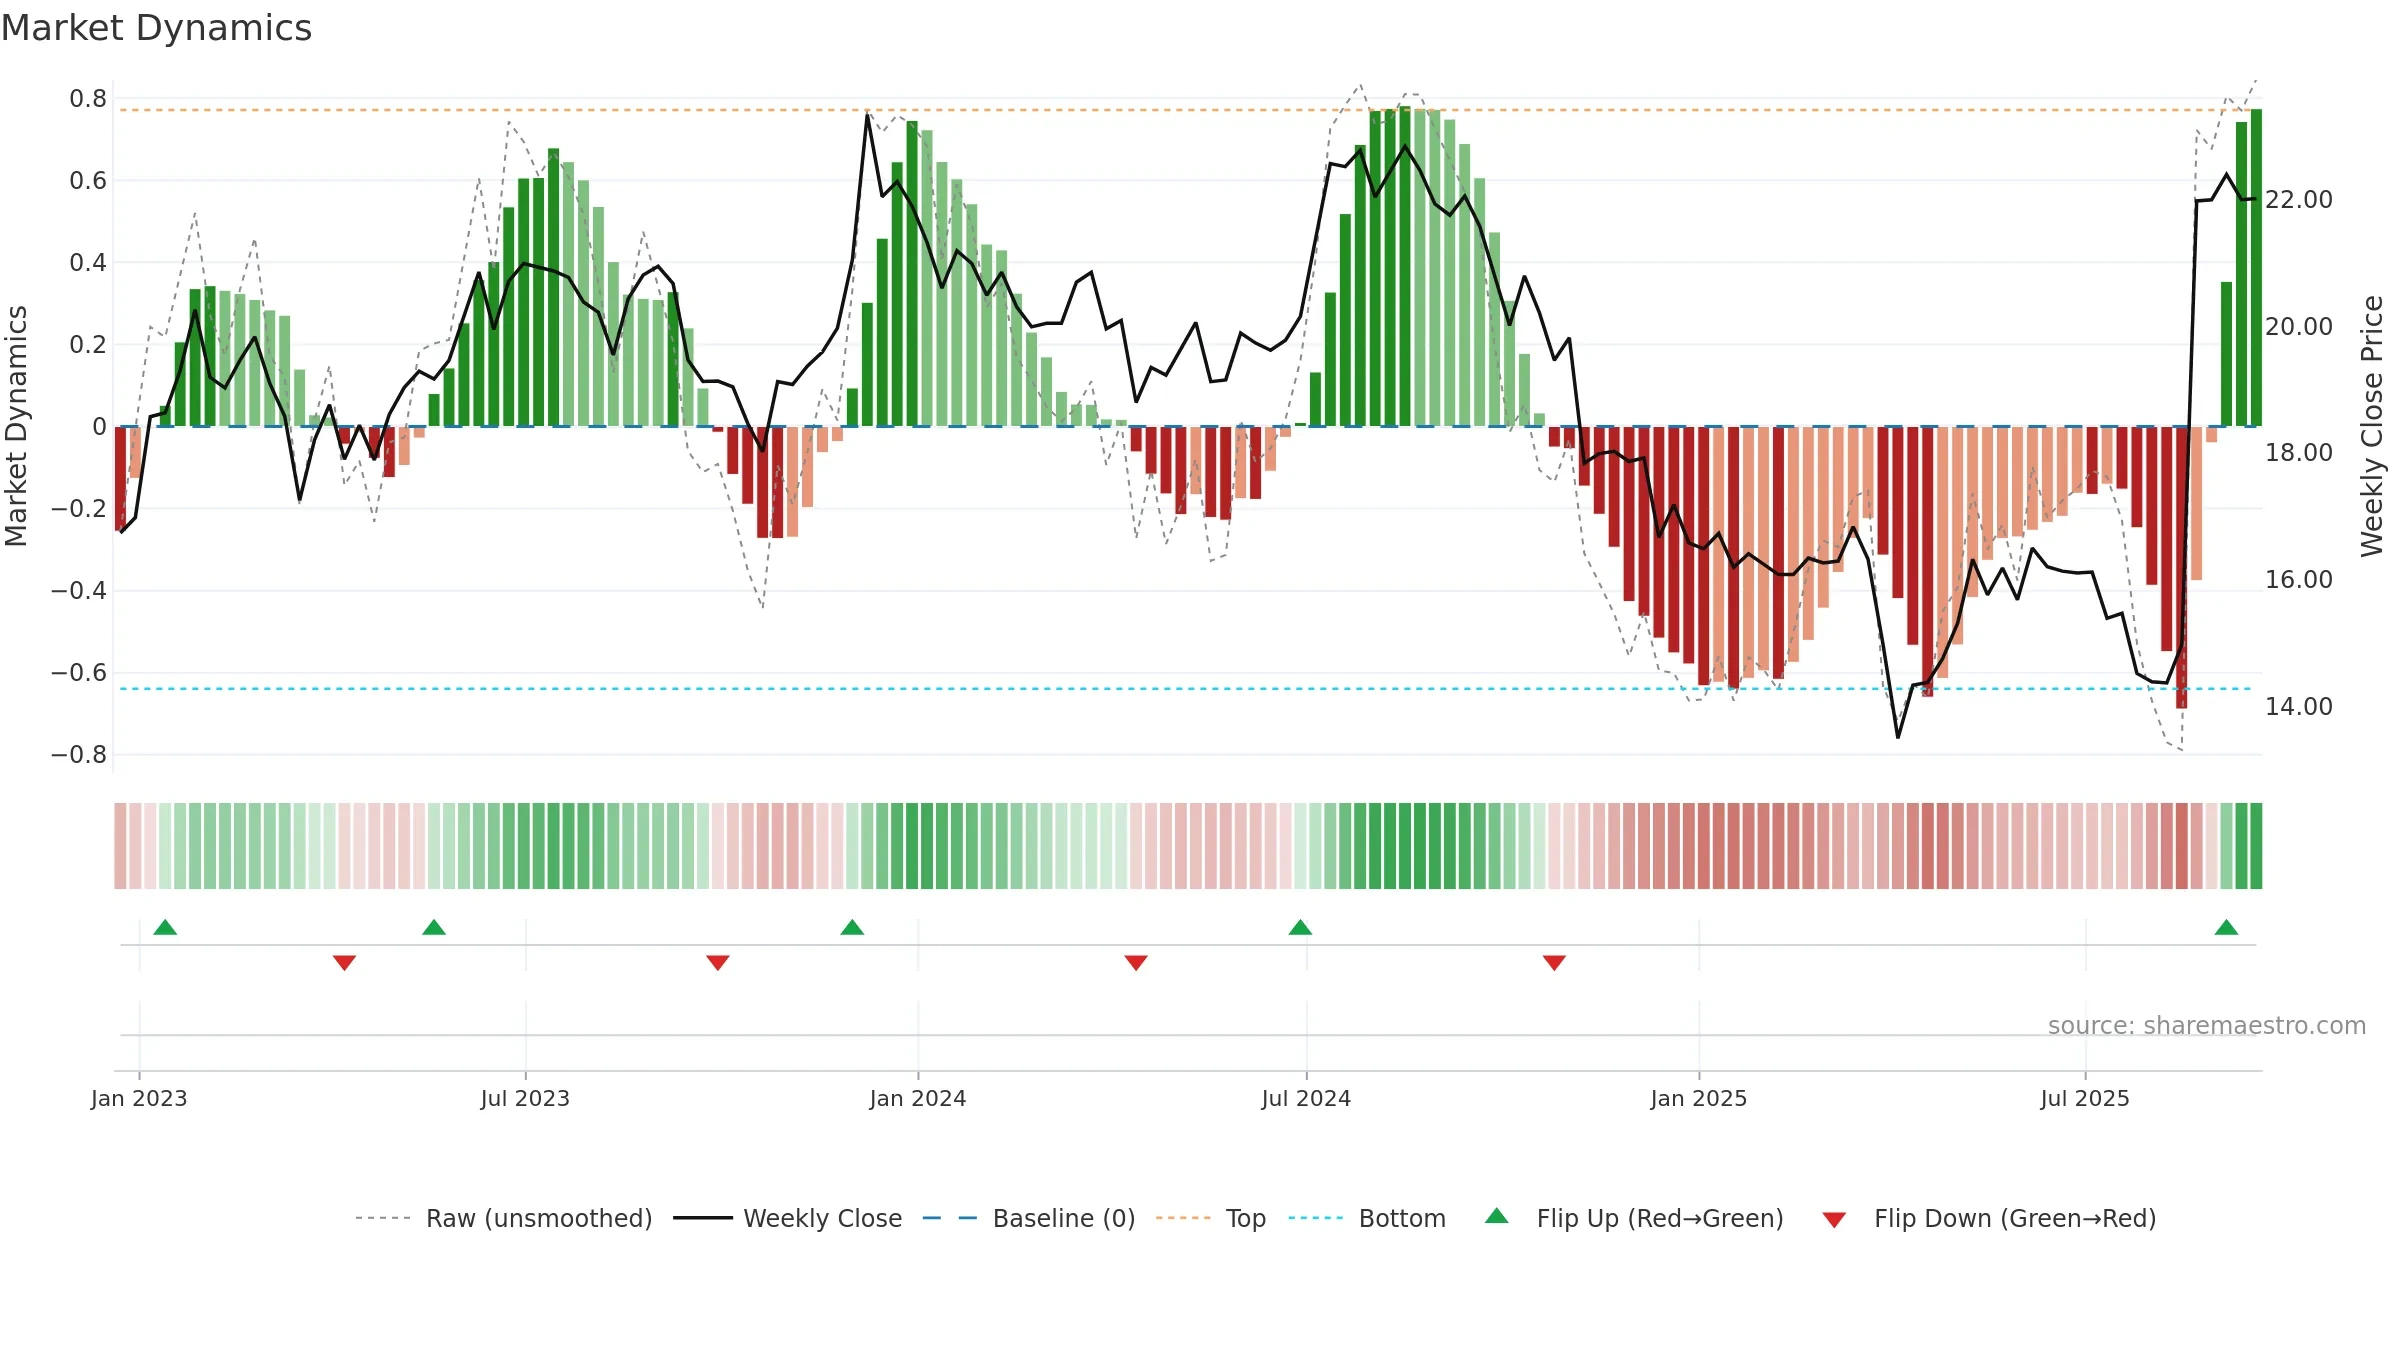This screenshot has width=2400, height=1350.
Task: Select the green flip-up marker before Jan 2024
Action: click(852, 927)
